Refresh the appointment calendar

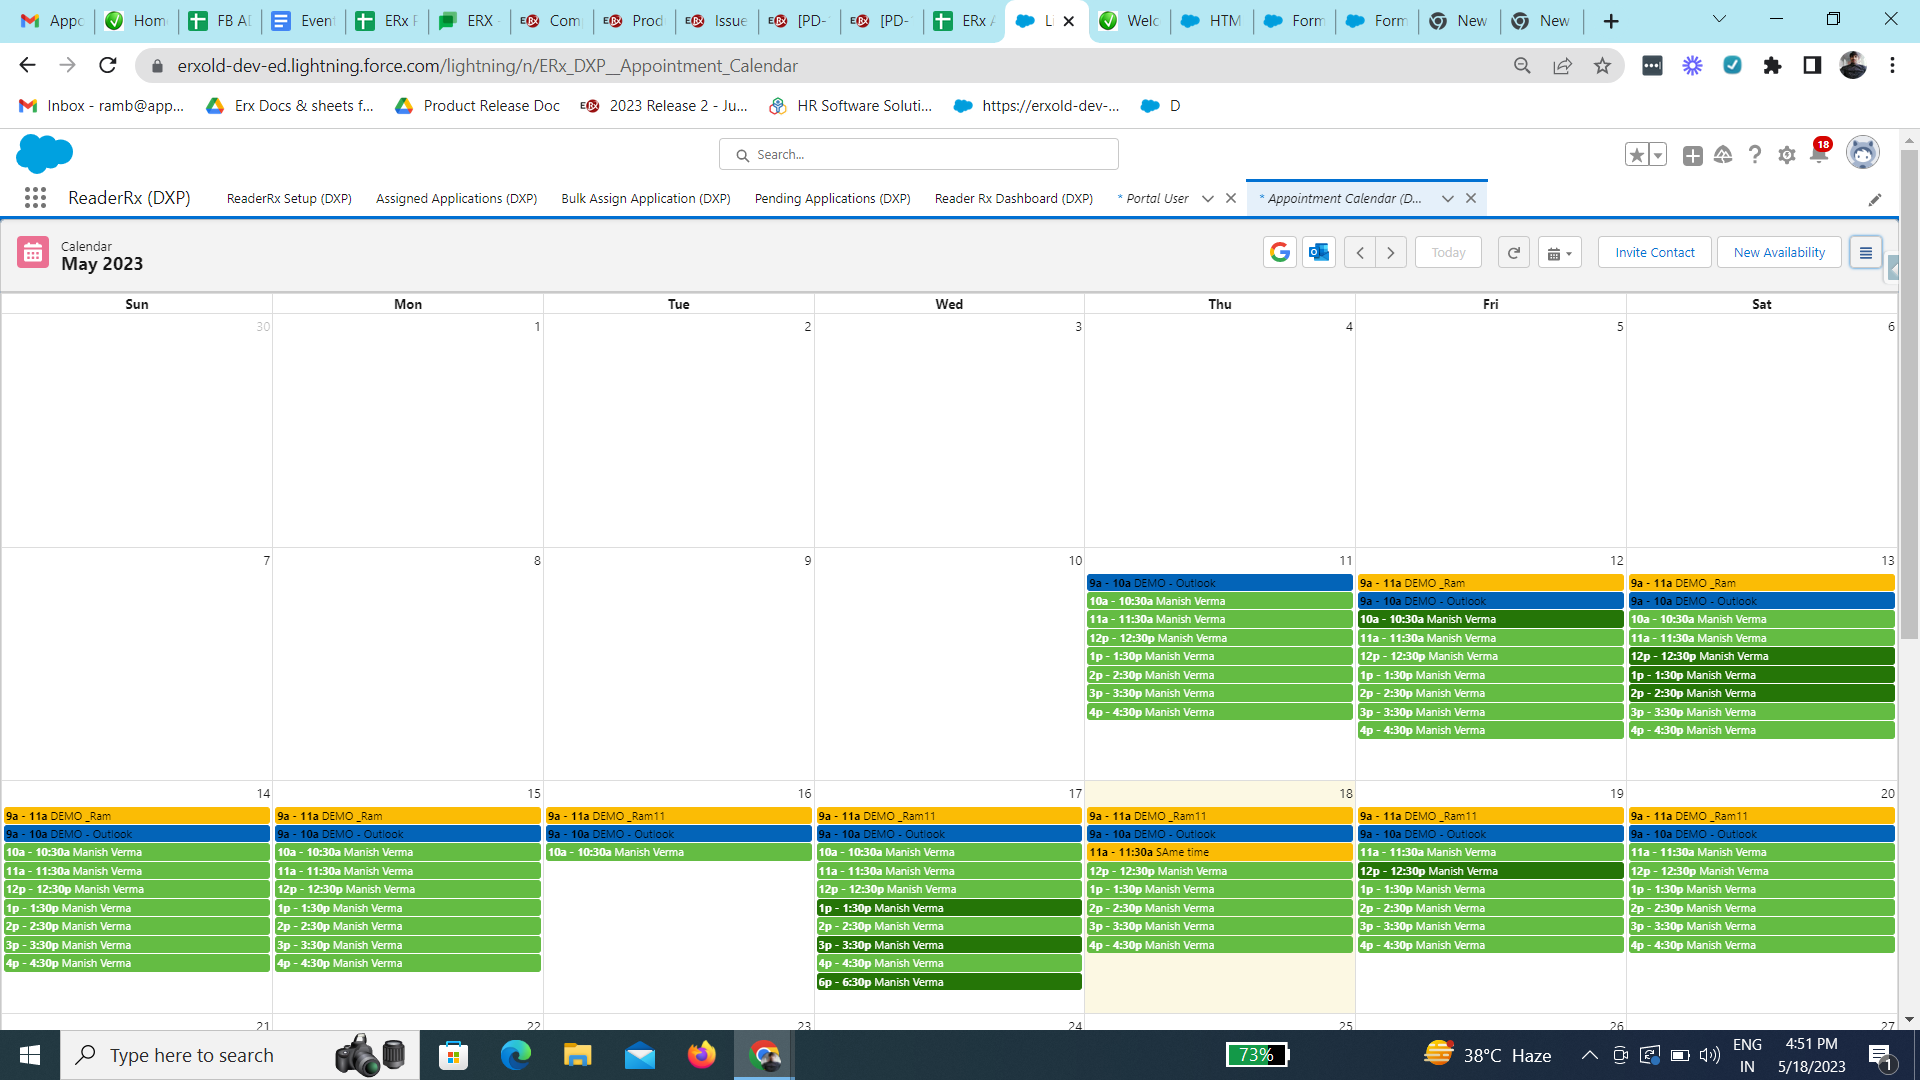(x=1514, y=253)
